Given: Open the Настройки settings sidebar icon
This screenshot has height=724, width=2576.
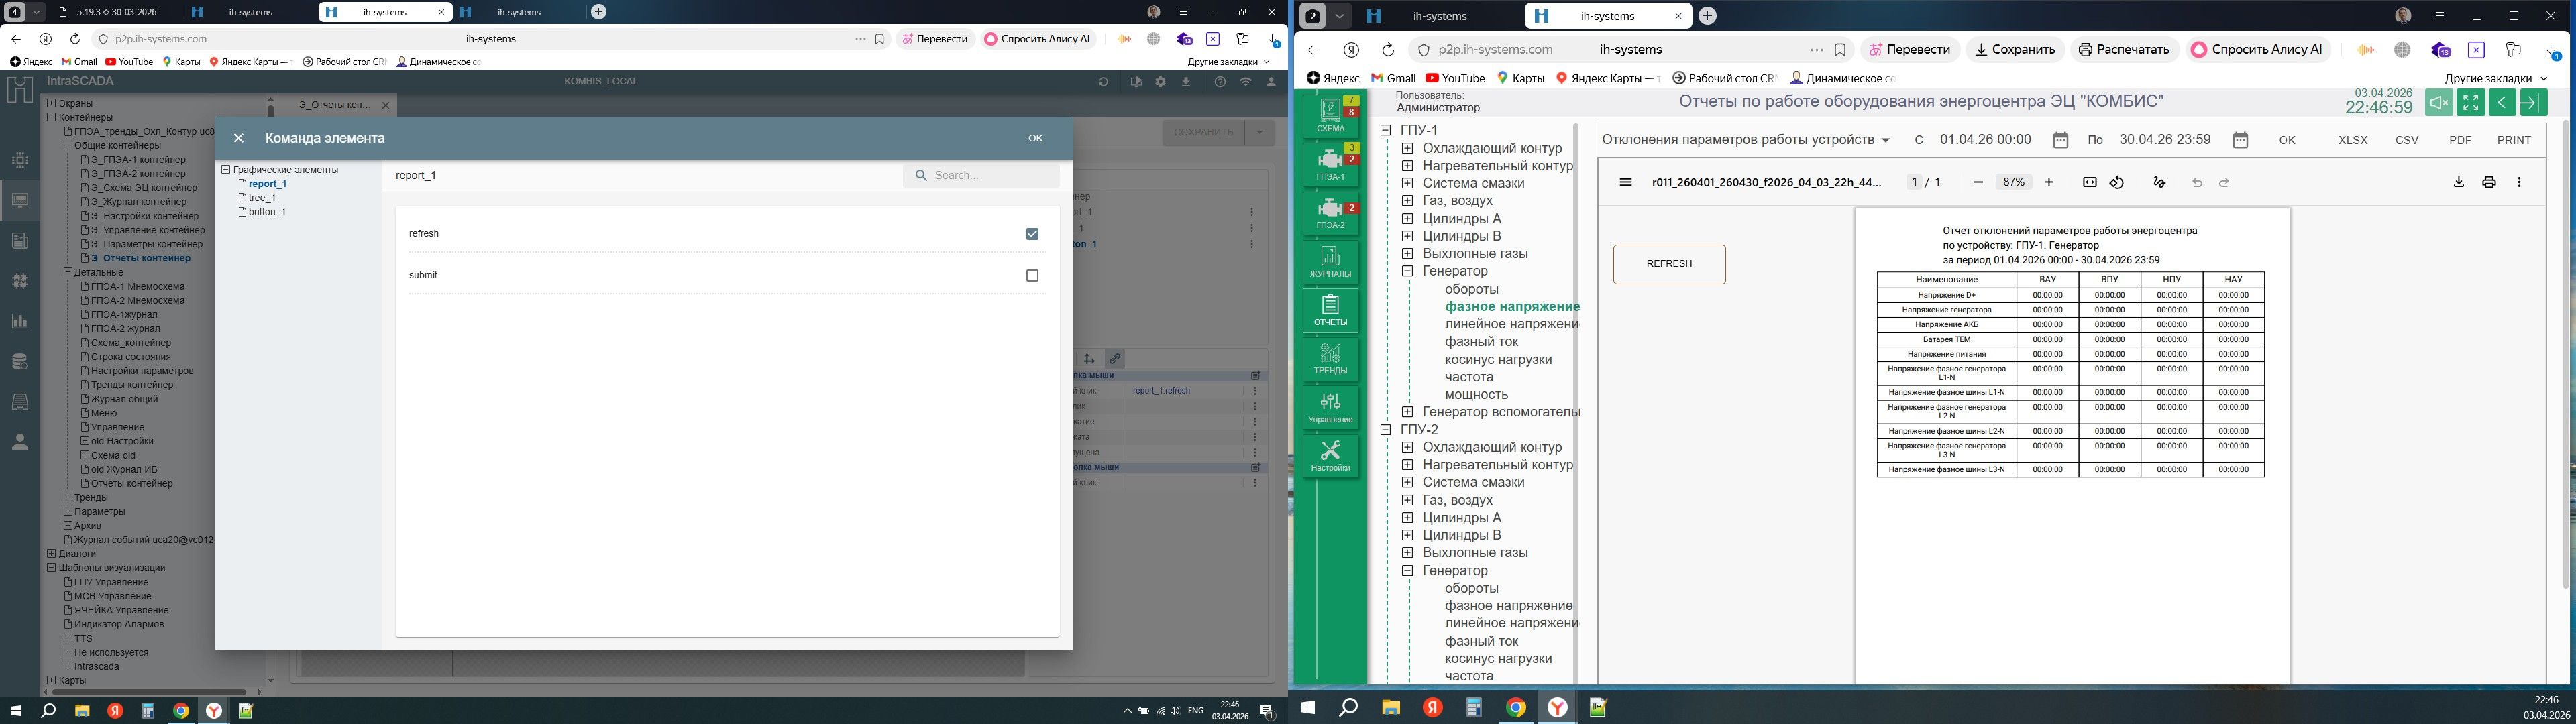Looking at the screenshot, I should pos(1330,456).
